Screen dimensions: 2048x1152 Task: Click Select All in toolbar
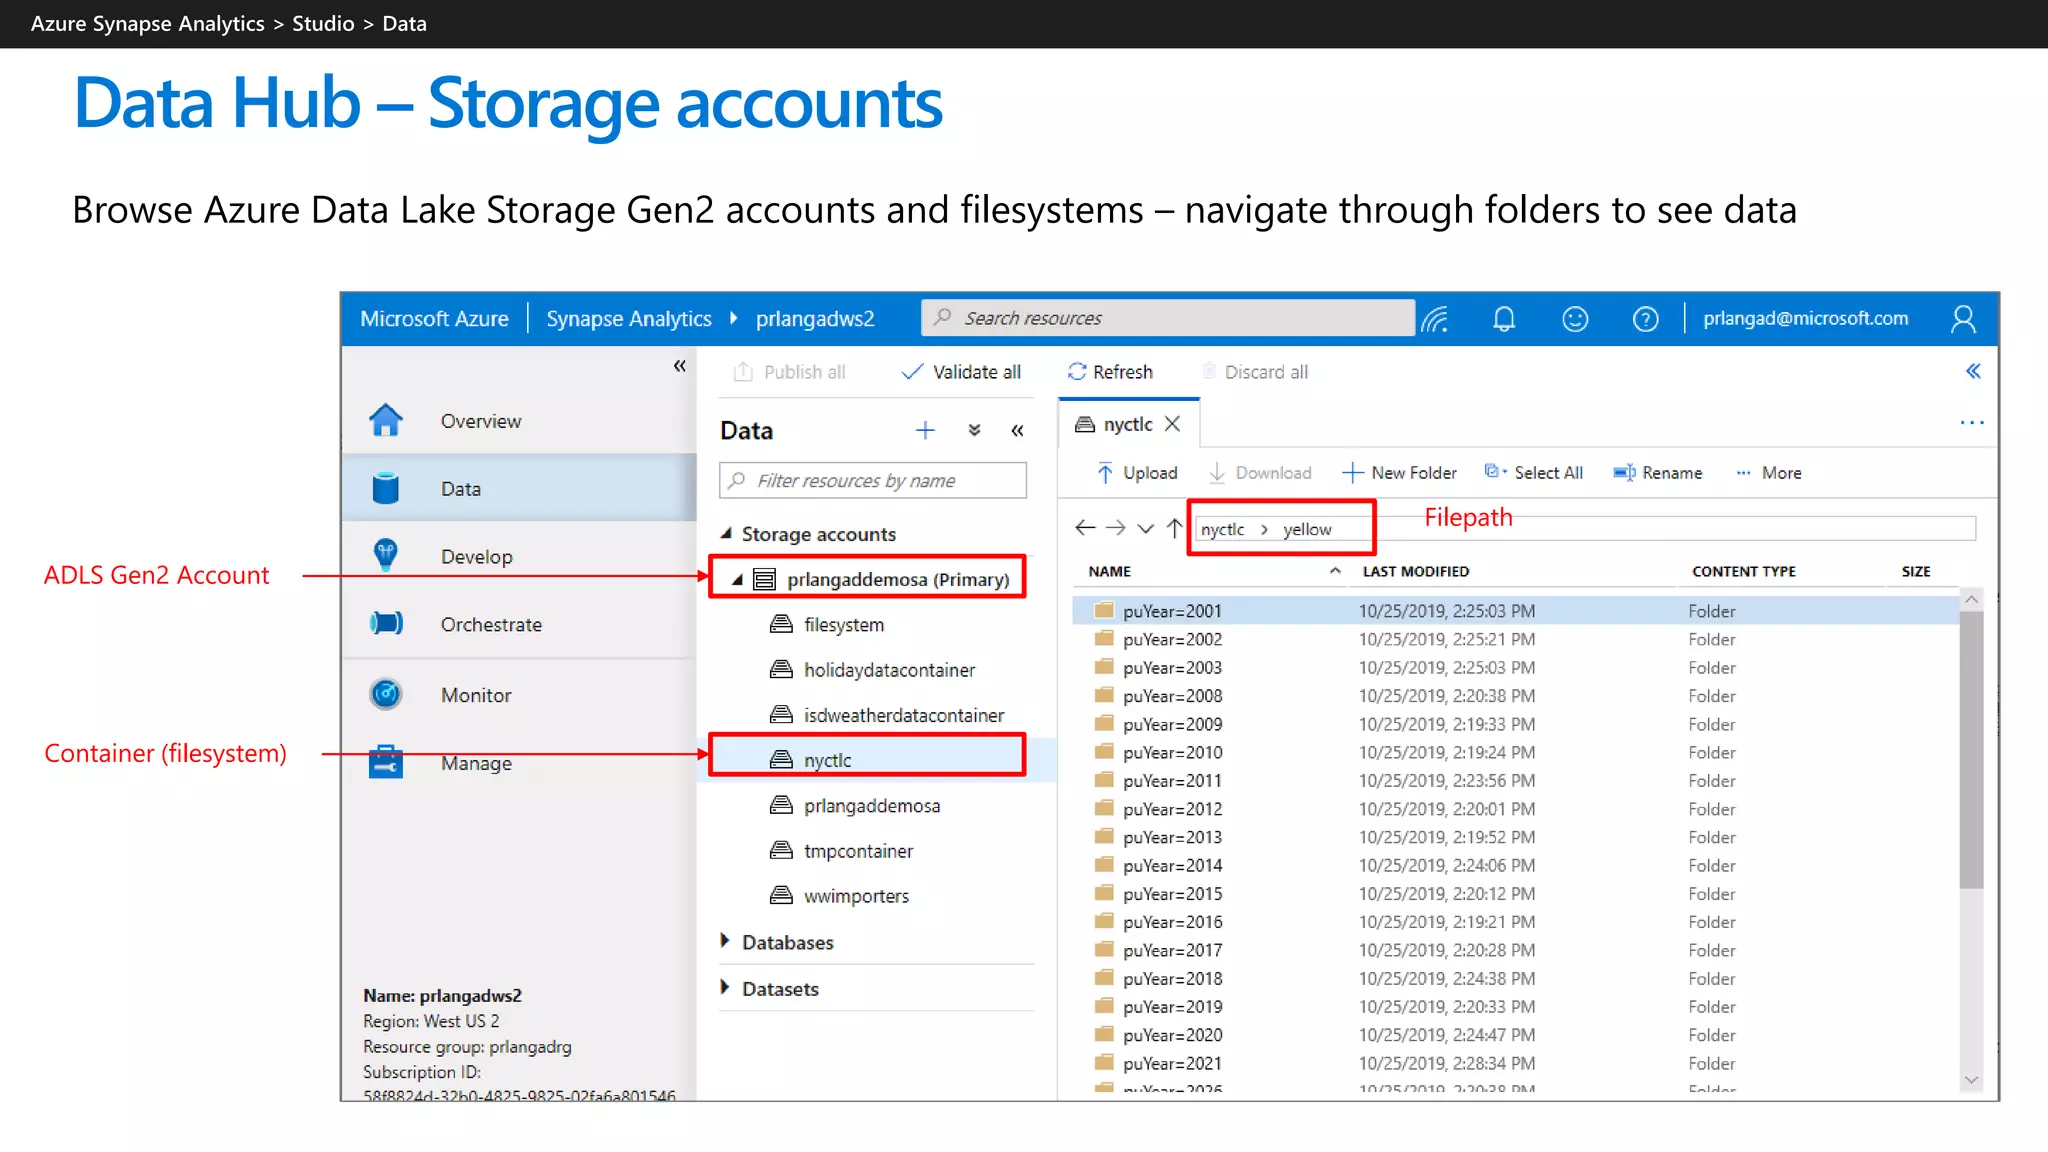pos(1534,473)
